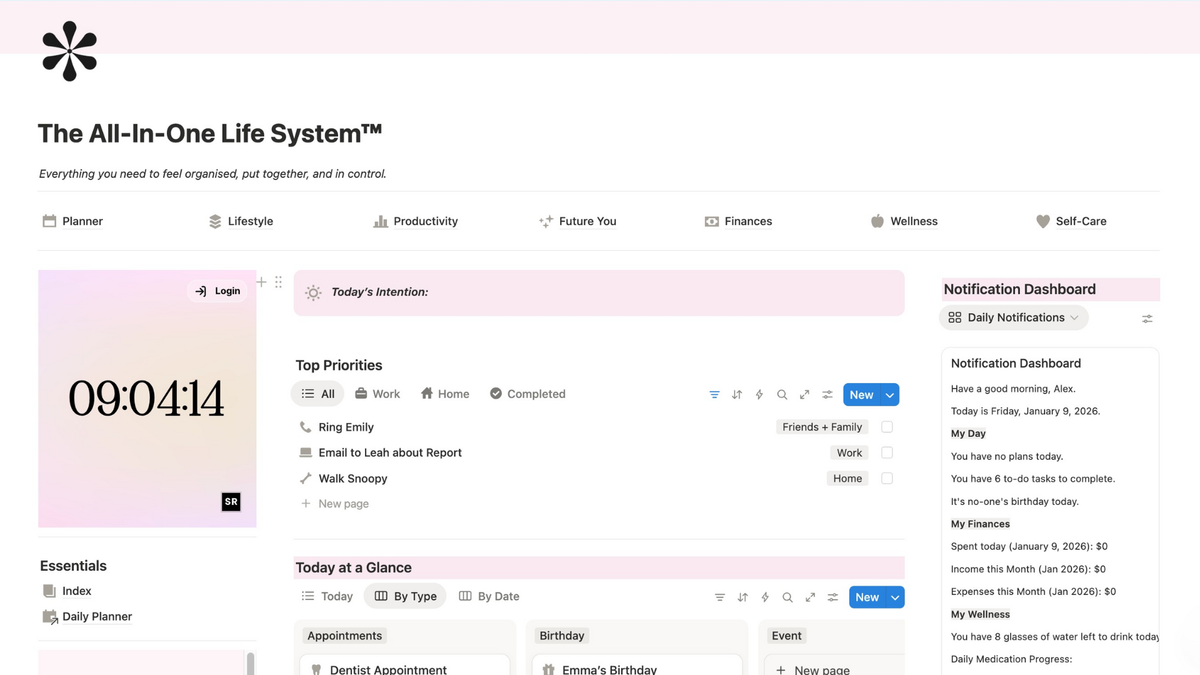Image resolution: width=1200 pixels, height=675 pixels.
Task: Click lightning automation icon in Today at a Glance
Action: point(765,597)
